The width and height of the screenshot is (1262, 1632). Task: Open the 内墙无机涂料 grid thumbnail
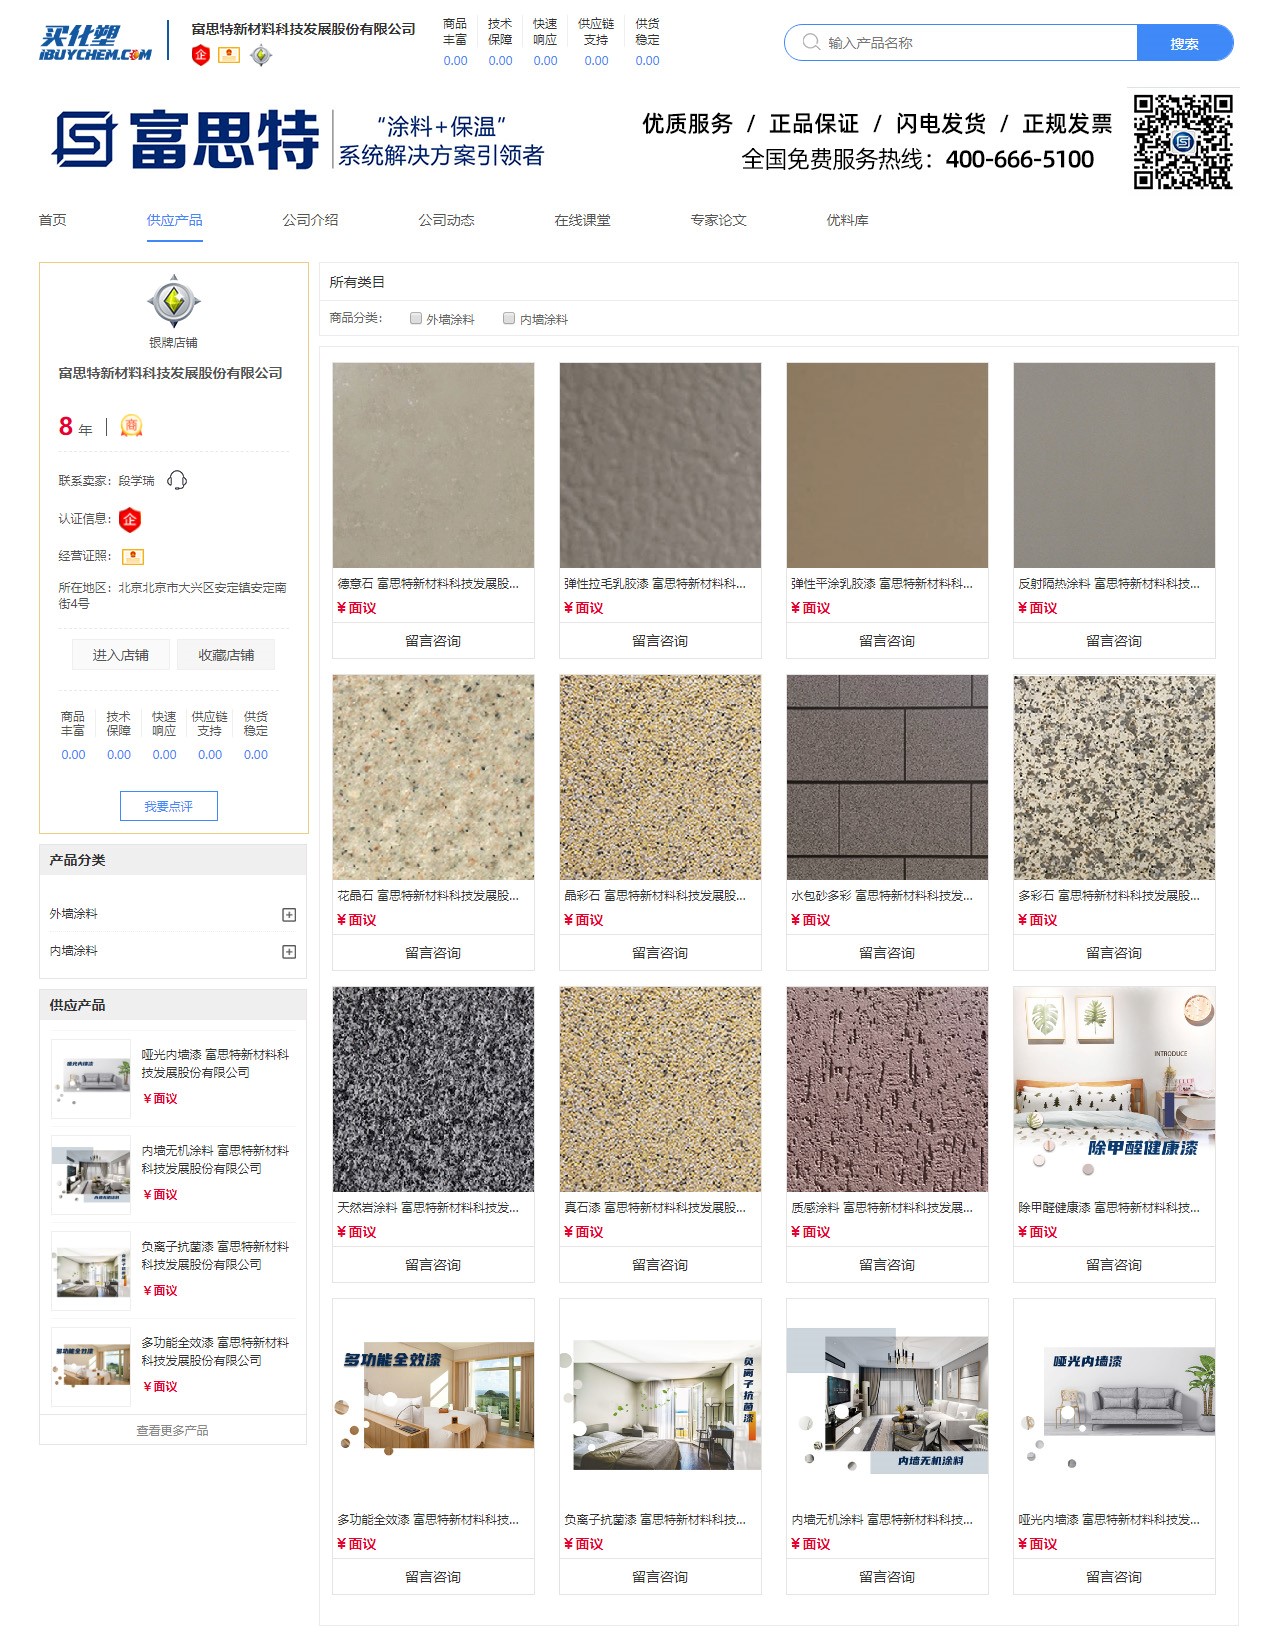pyautogui.click(x=887, y=1401)
